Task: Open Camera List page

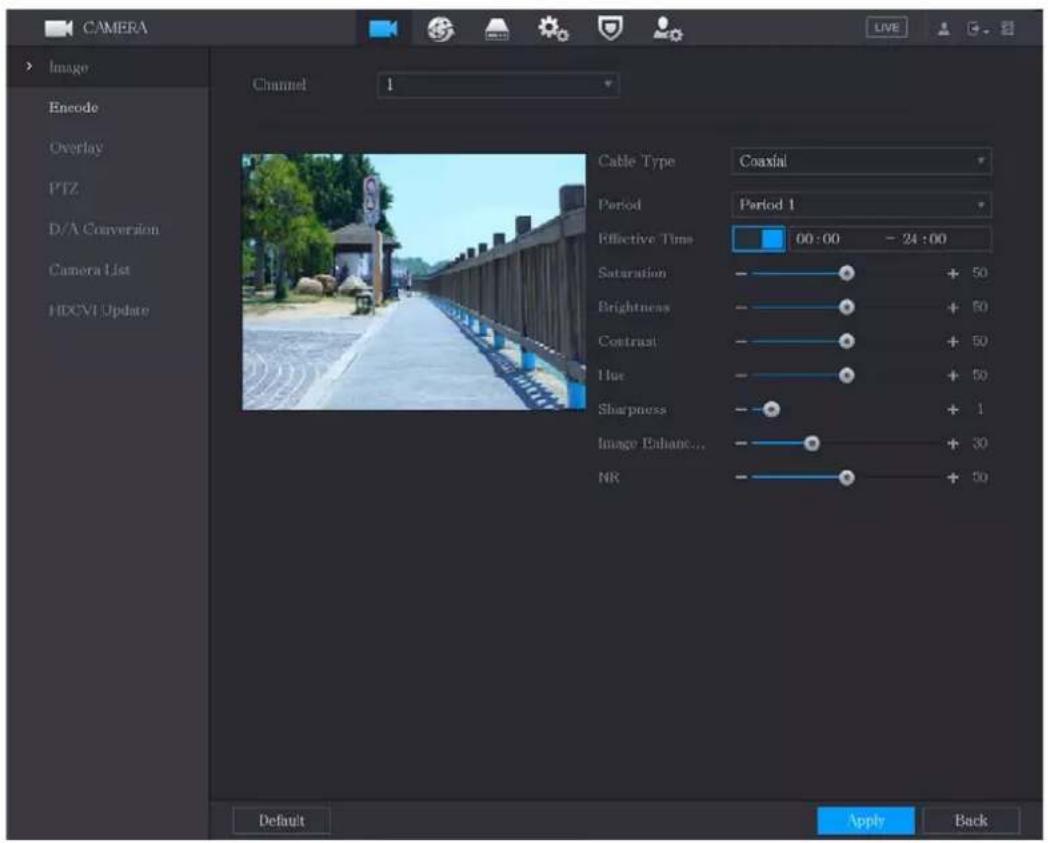Action: point(90,270)
